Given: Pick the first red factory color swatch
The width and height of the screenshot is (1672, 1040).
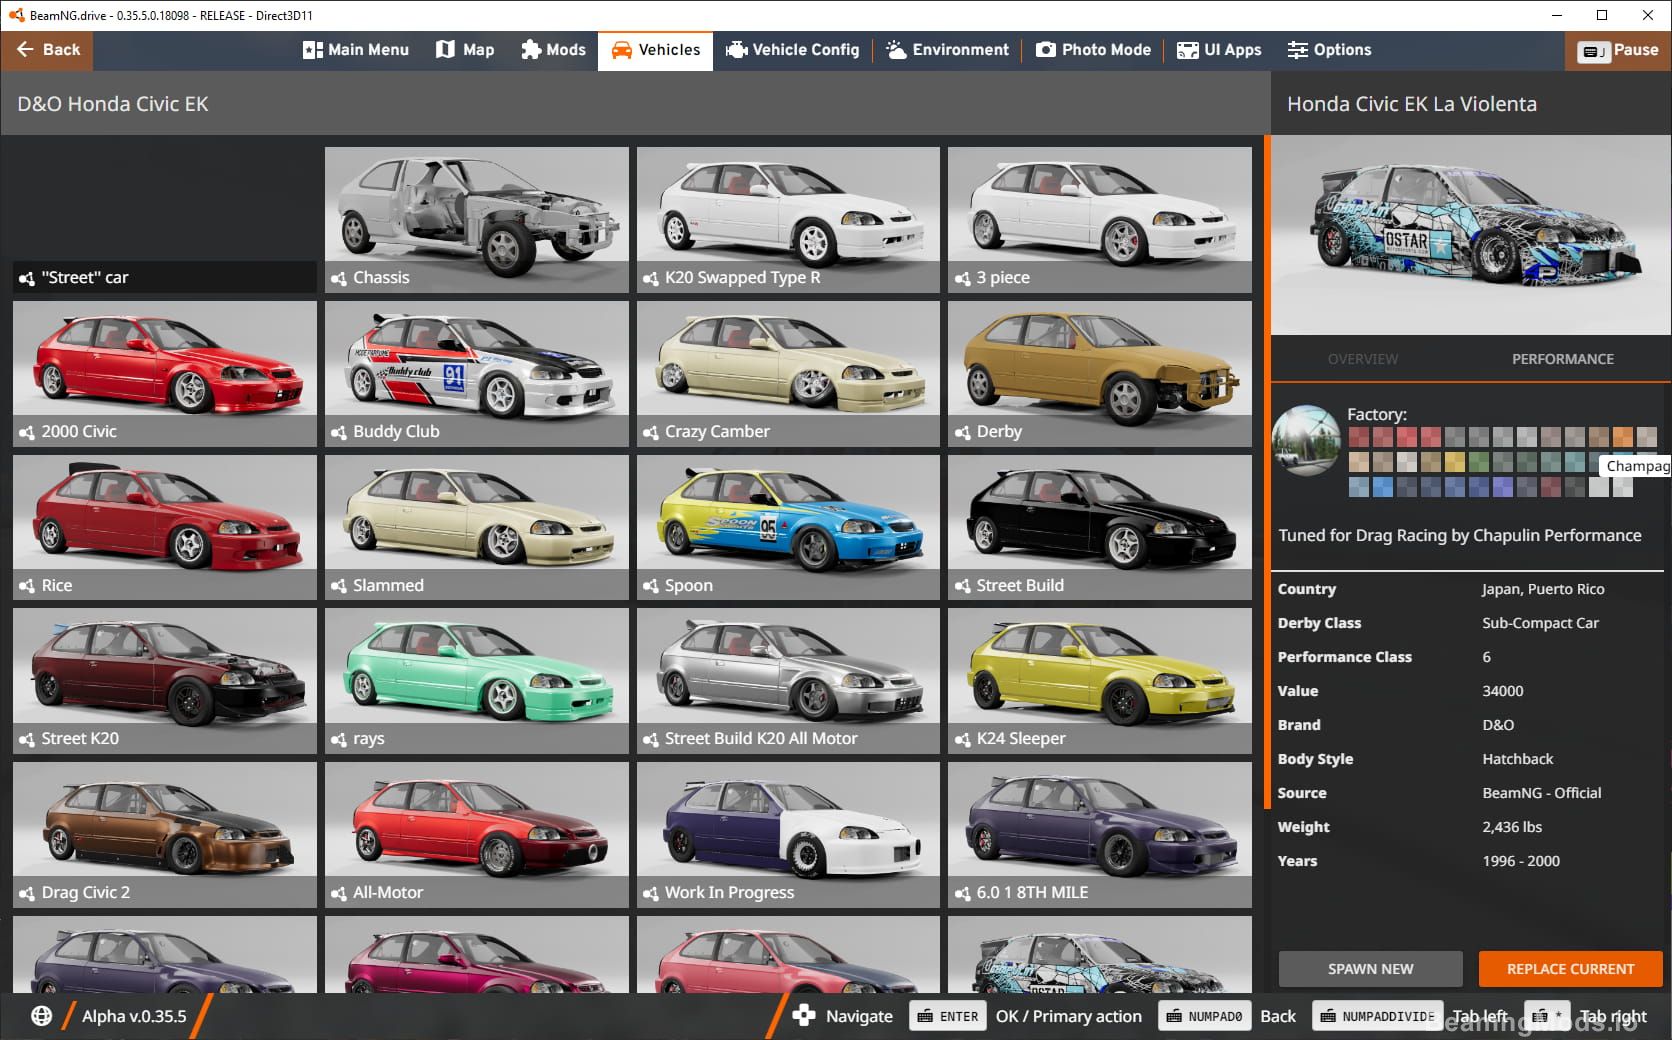Looking at the screenshot, I should coord(1358,437).
